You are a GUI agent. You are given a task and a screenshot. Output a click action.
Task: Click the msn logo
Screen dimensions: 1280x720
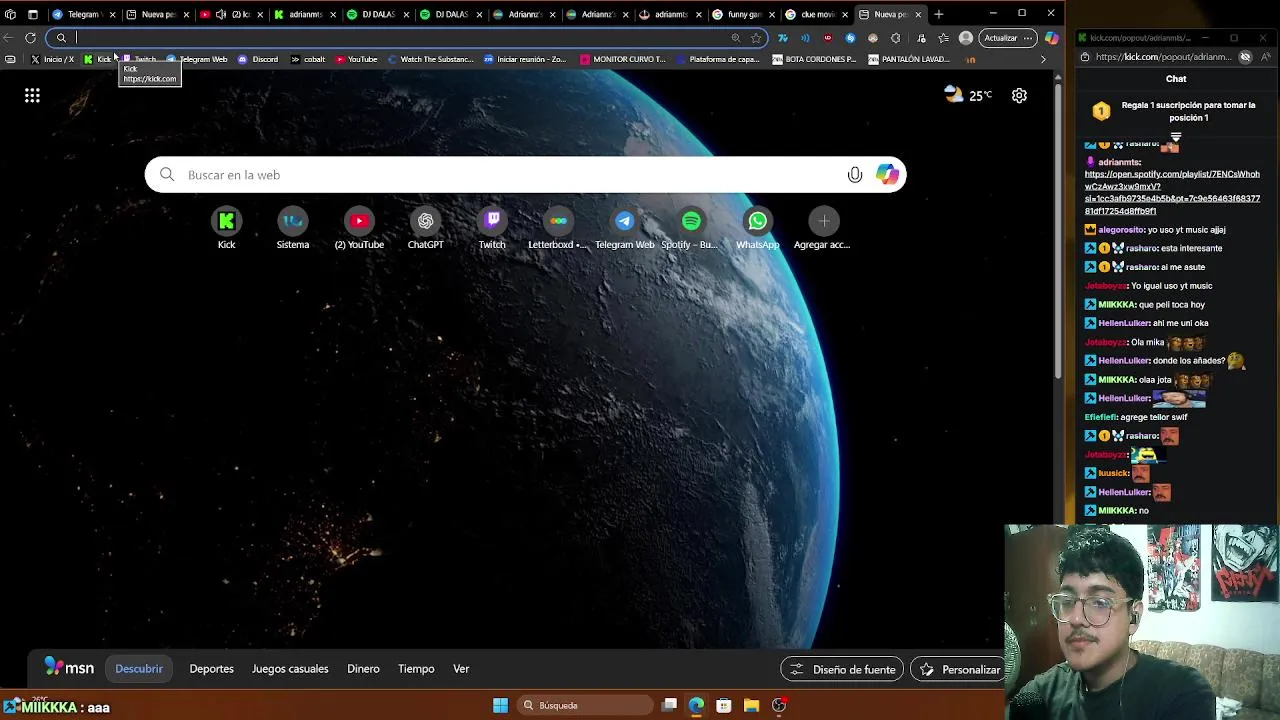click(x=69, y=668)
